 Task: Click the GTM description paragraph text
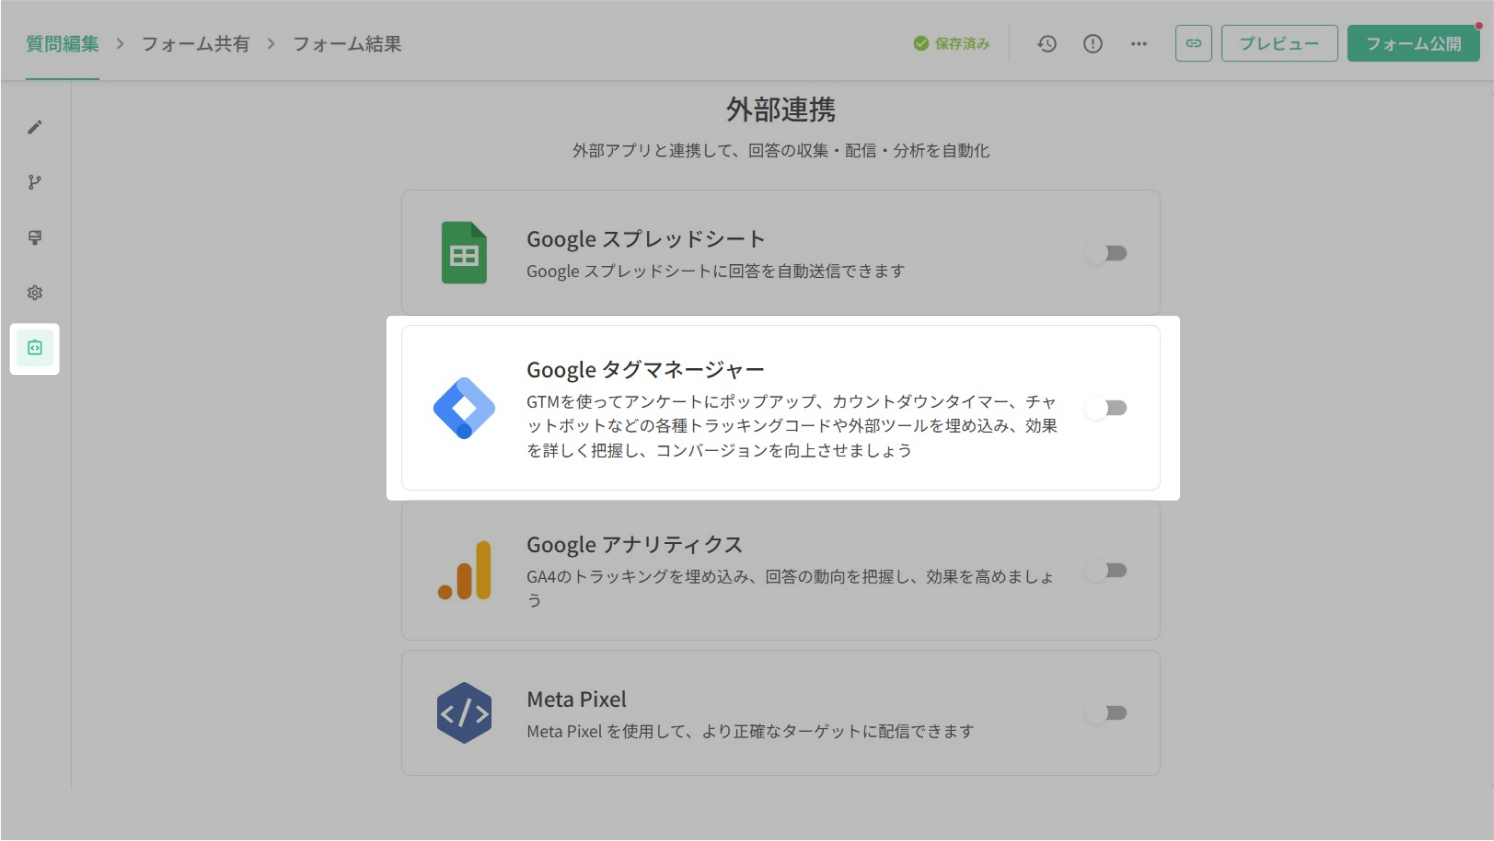pyautogui.click(x=792, y=426)
